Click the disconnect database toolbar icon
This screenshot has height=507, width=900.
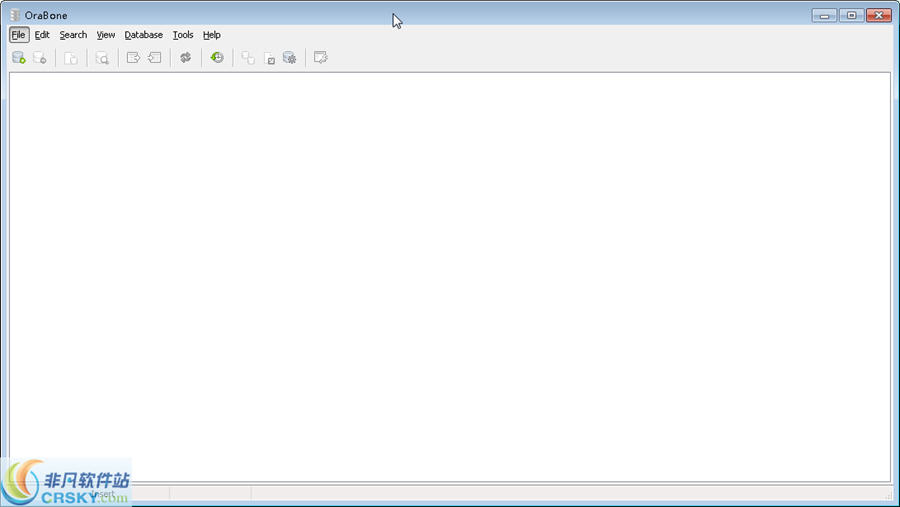click(x=39, y=57)
